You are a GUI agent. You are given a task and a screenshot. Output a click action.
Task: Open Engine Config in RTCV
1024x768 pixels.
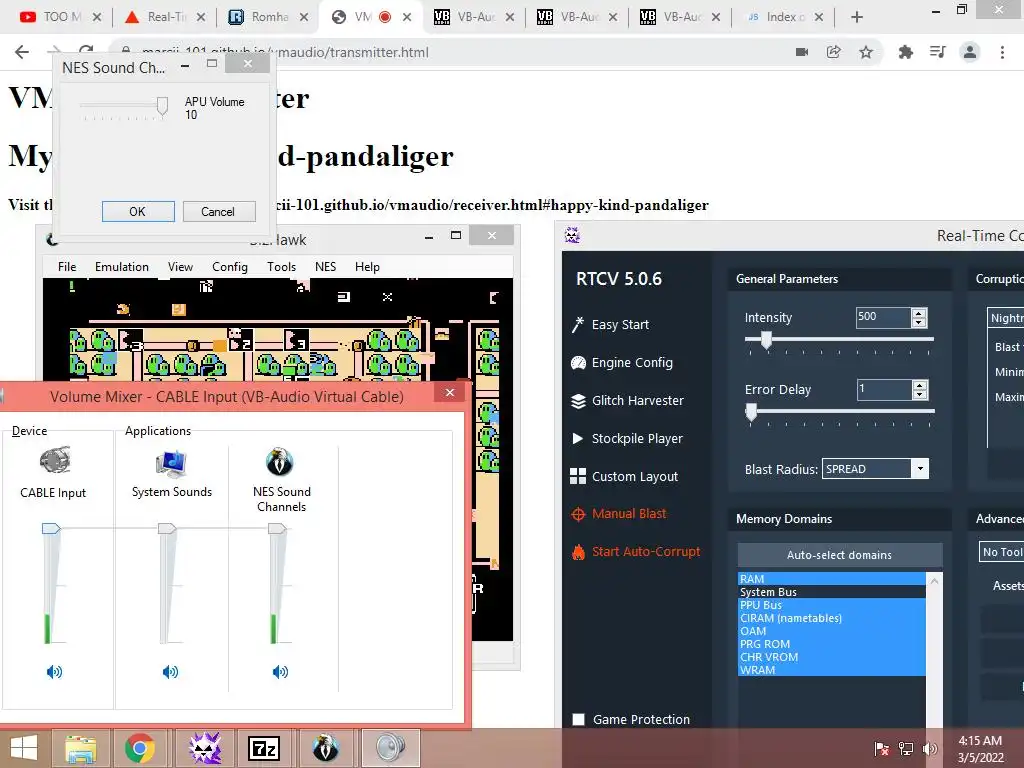[x=621, y=362]
